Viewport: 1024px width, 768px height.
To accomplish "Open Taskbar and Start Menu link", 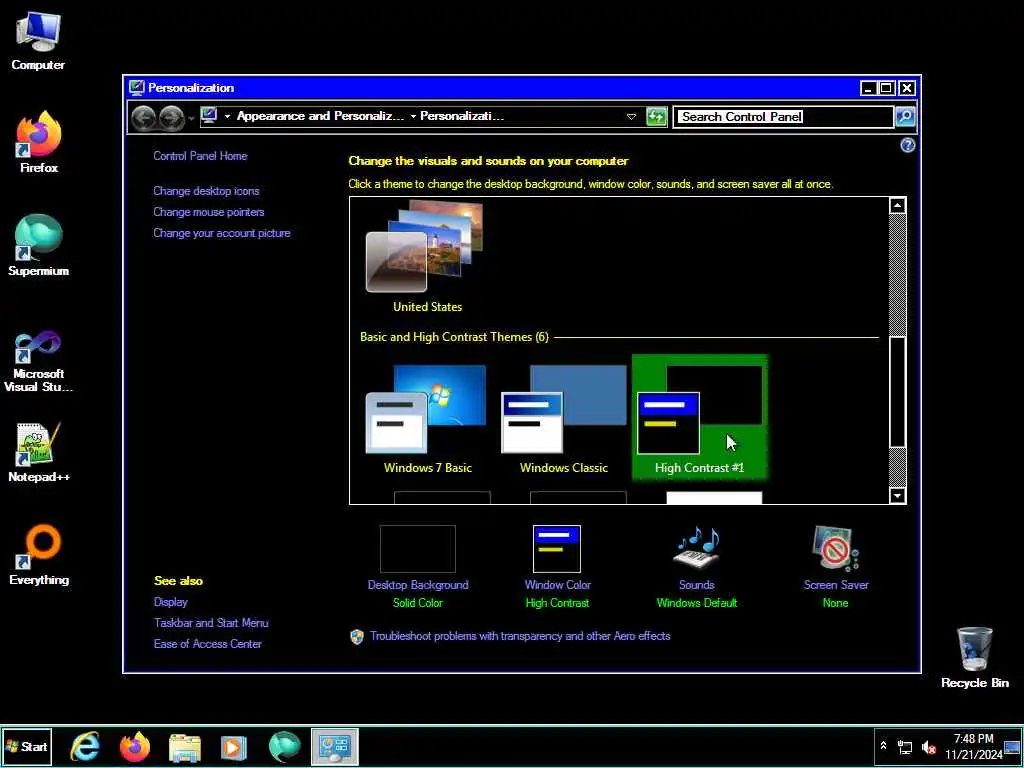I will pos(211,623).
